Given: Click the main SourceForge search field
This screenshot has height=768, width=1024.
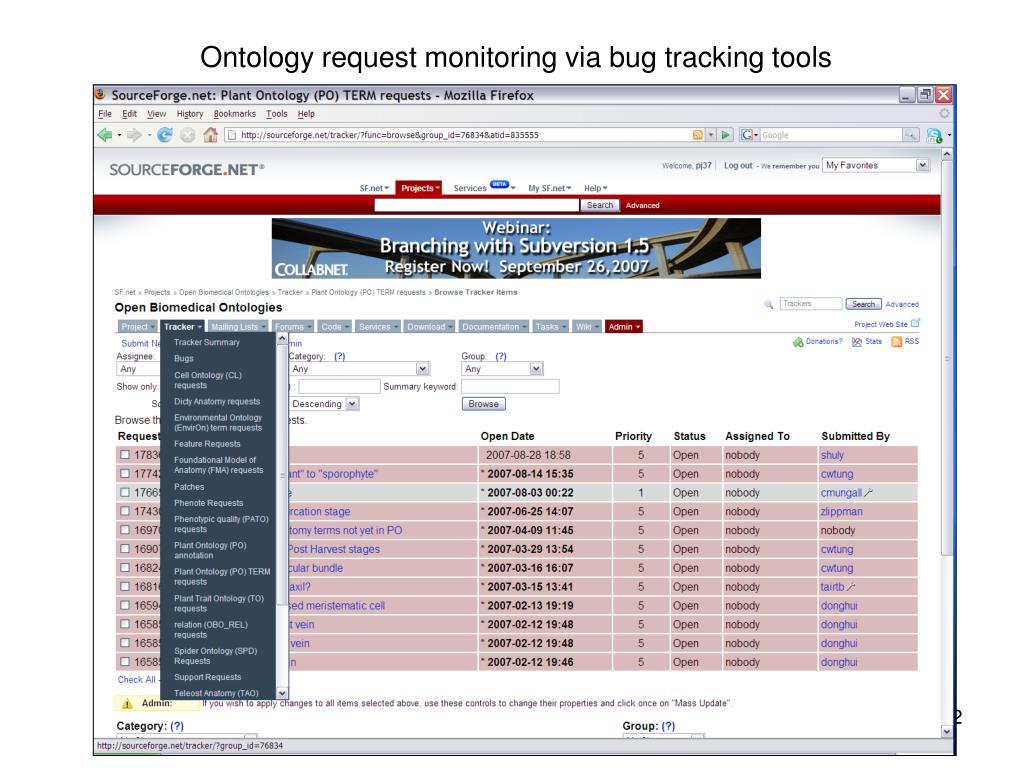Looking at the screenshot, I should pyautogui.click(x=477, y=205).
